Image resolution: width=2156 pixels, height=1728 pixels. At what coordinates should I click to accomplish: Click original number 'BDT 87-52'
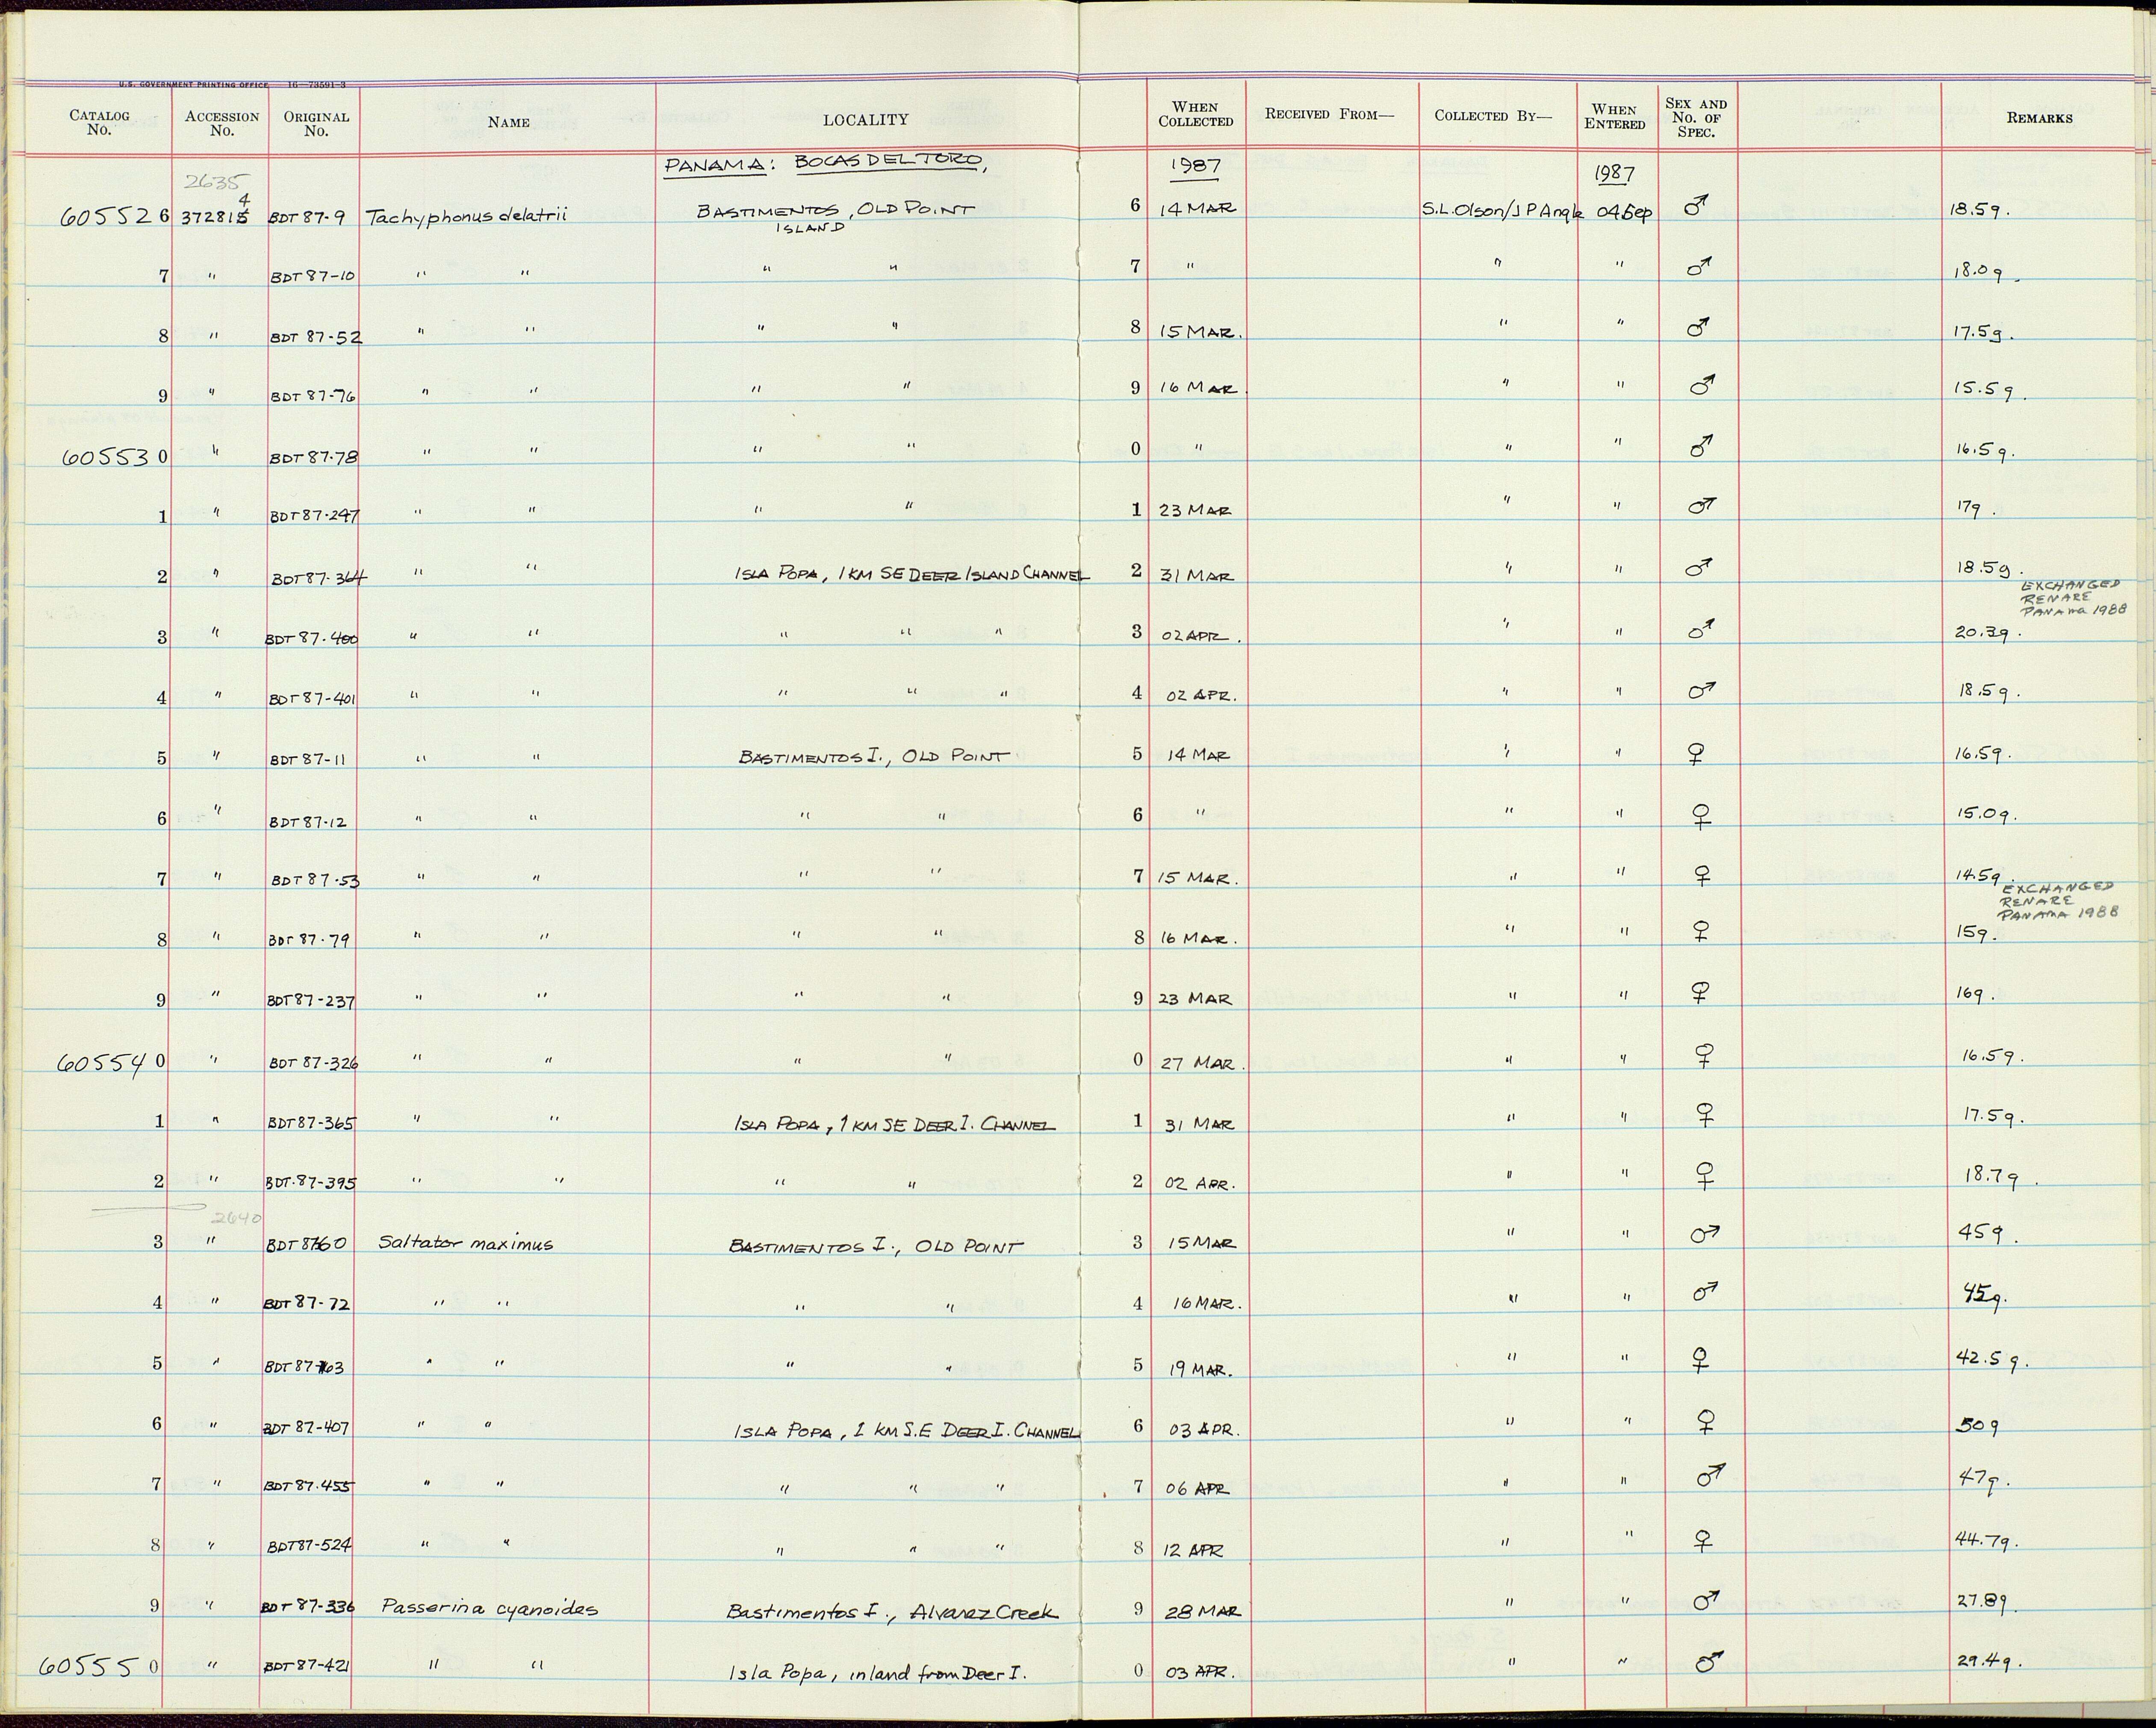pos(316,338)
